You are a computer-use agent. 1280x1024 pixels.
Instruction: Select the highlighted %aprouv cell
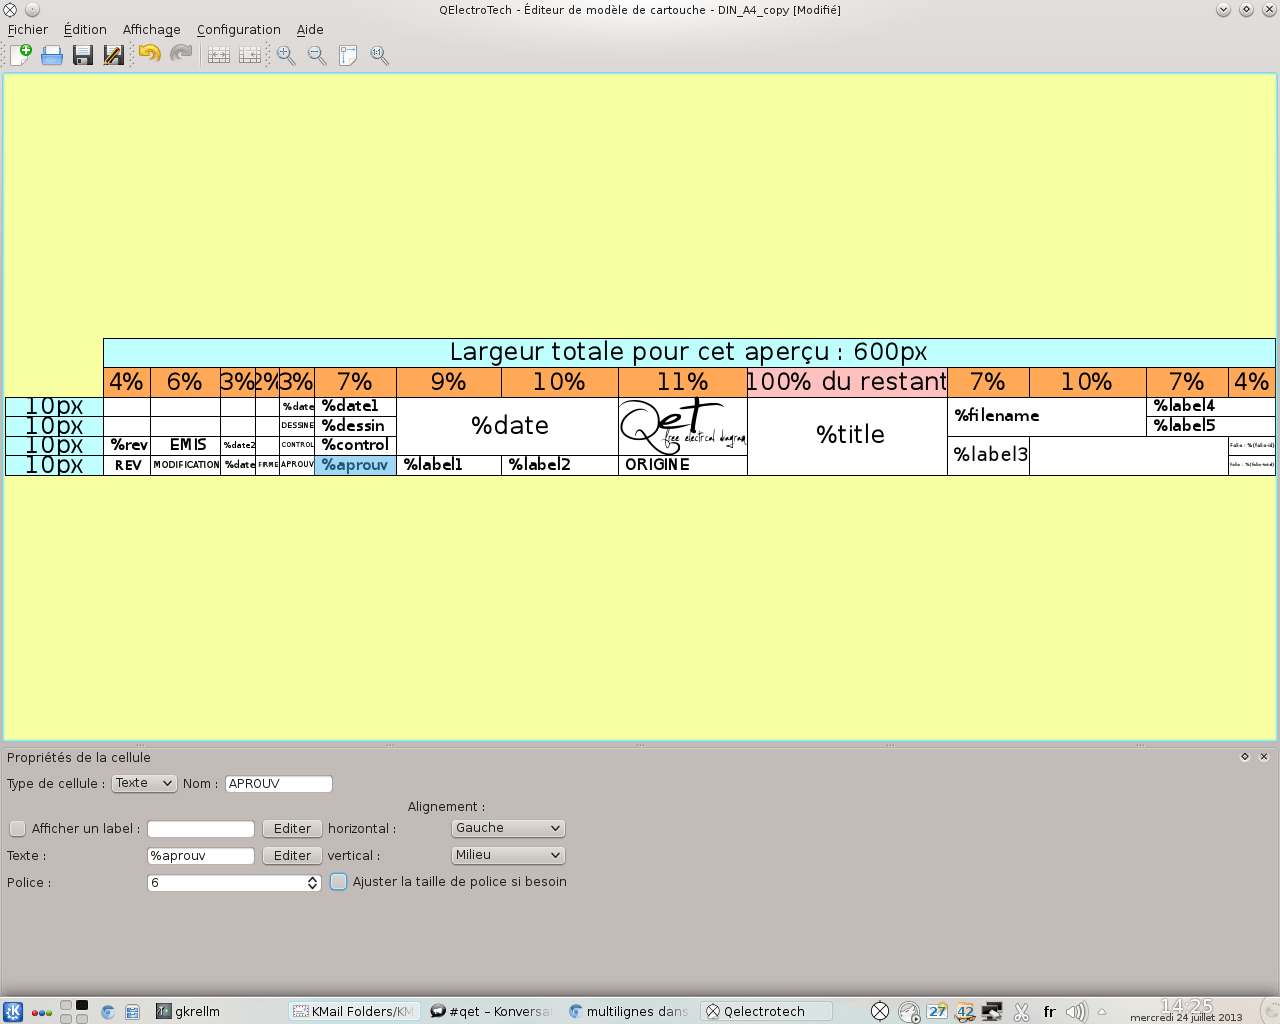click(x=355, y=465)
